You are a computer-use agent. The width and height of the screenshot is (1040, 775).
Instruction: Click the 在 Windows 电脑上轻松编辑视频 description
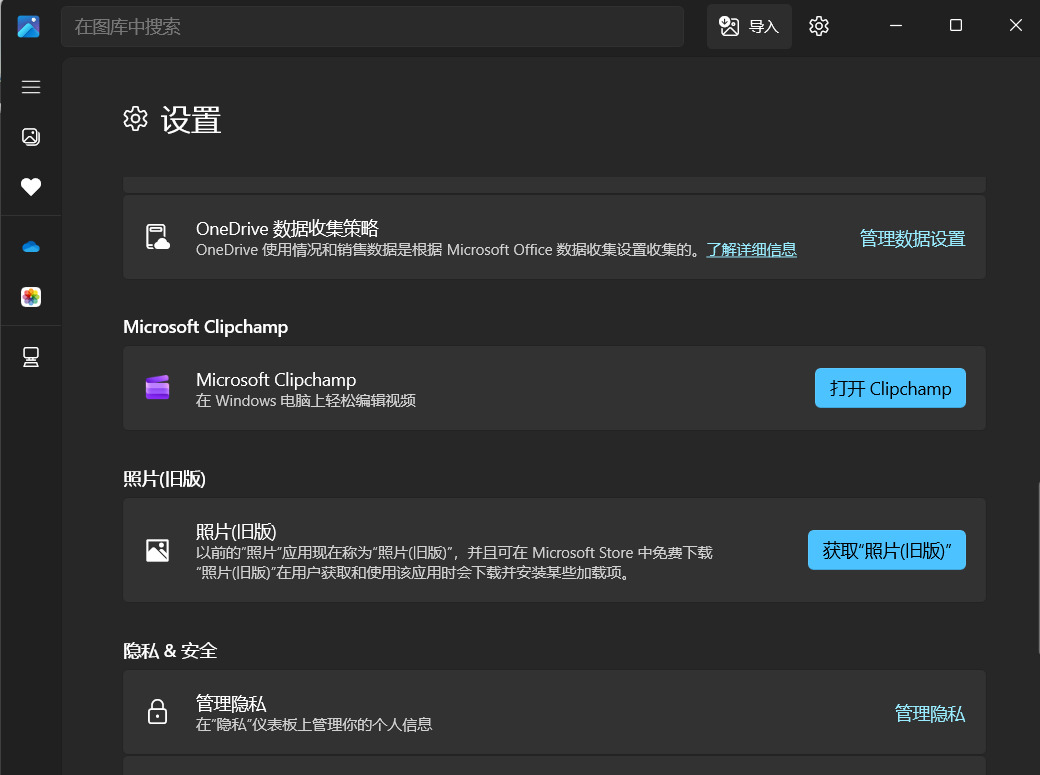pyautogui.click(x=306, y=401)
